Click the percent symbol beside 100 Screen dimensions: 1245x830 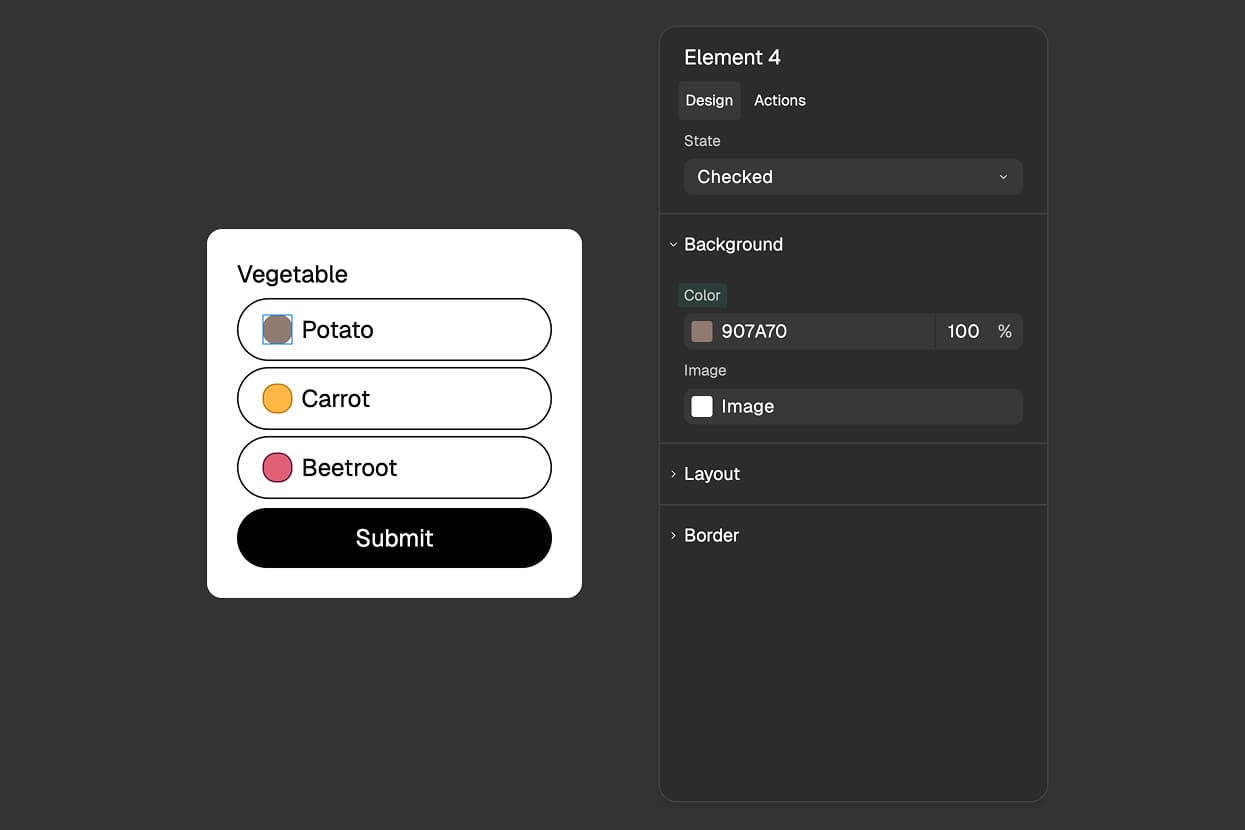[x=1004, y=331]
